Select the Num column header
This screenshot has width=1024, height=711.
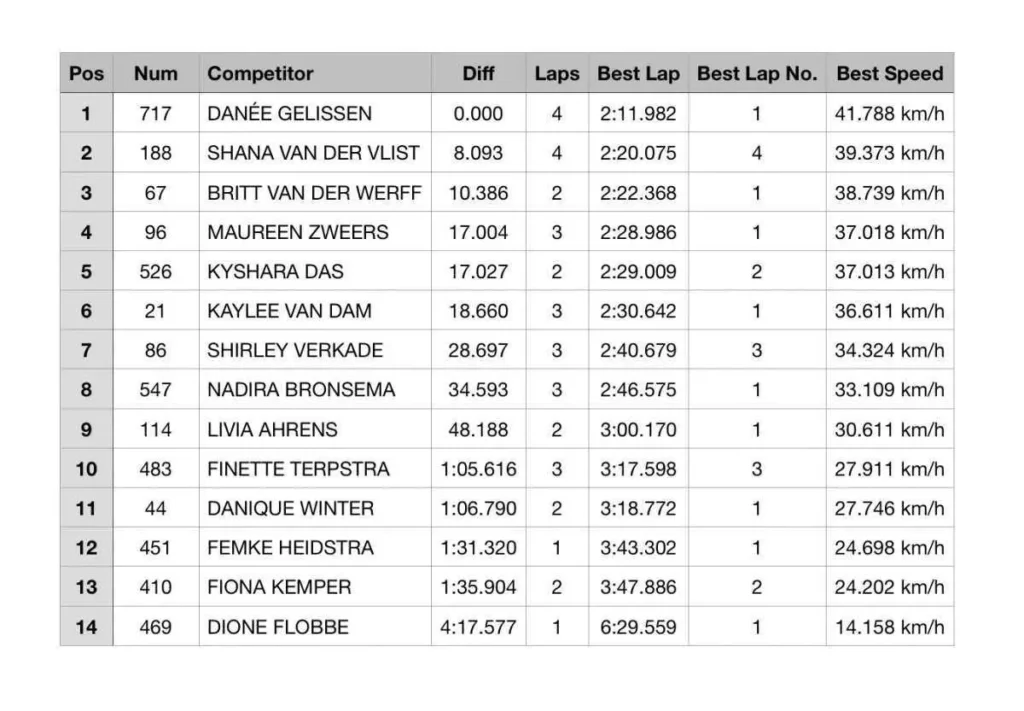point(155,73)
